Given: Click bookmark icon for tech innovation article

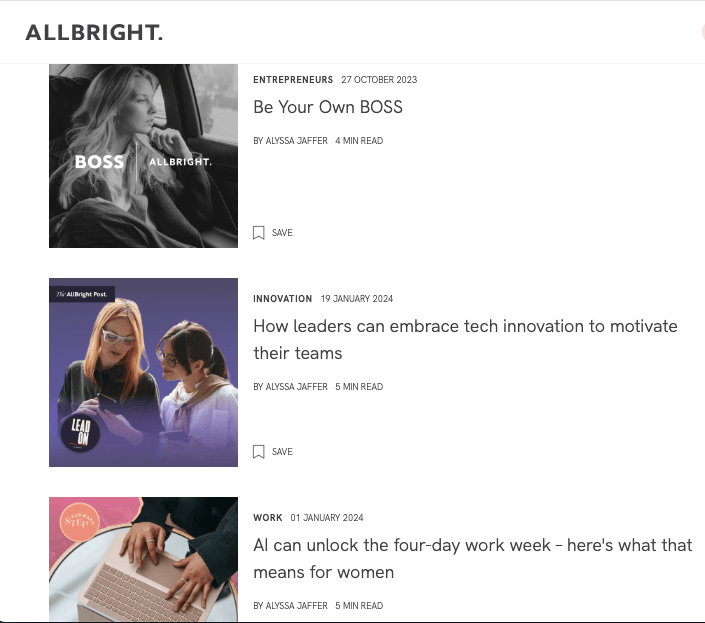Looking at the screenshot, I should click(x=259, y=452).
